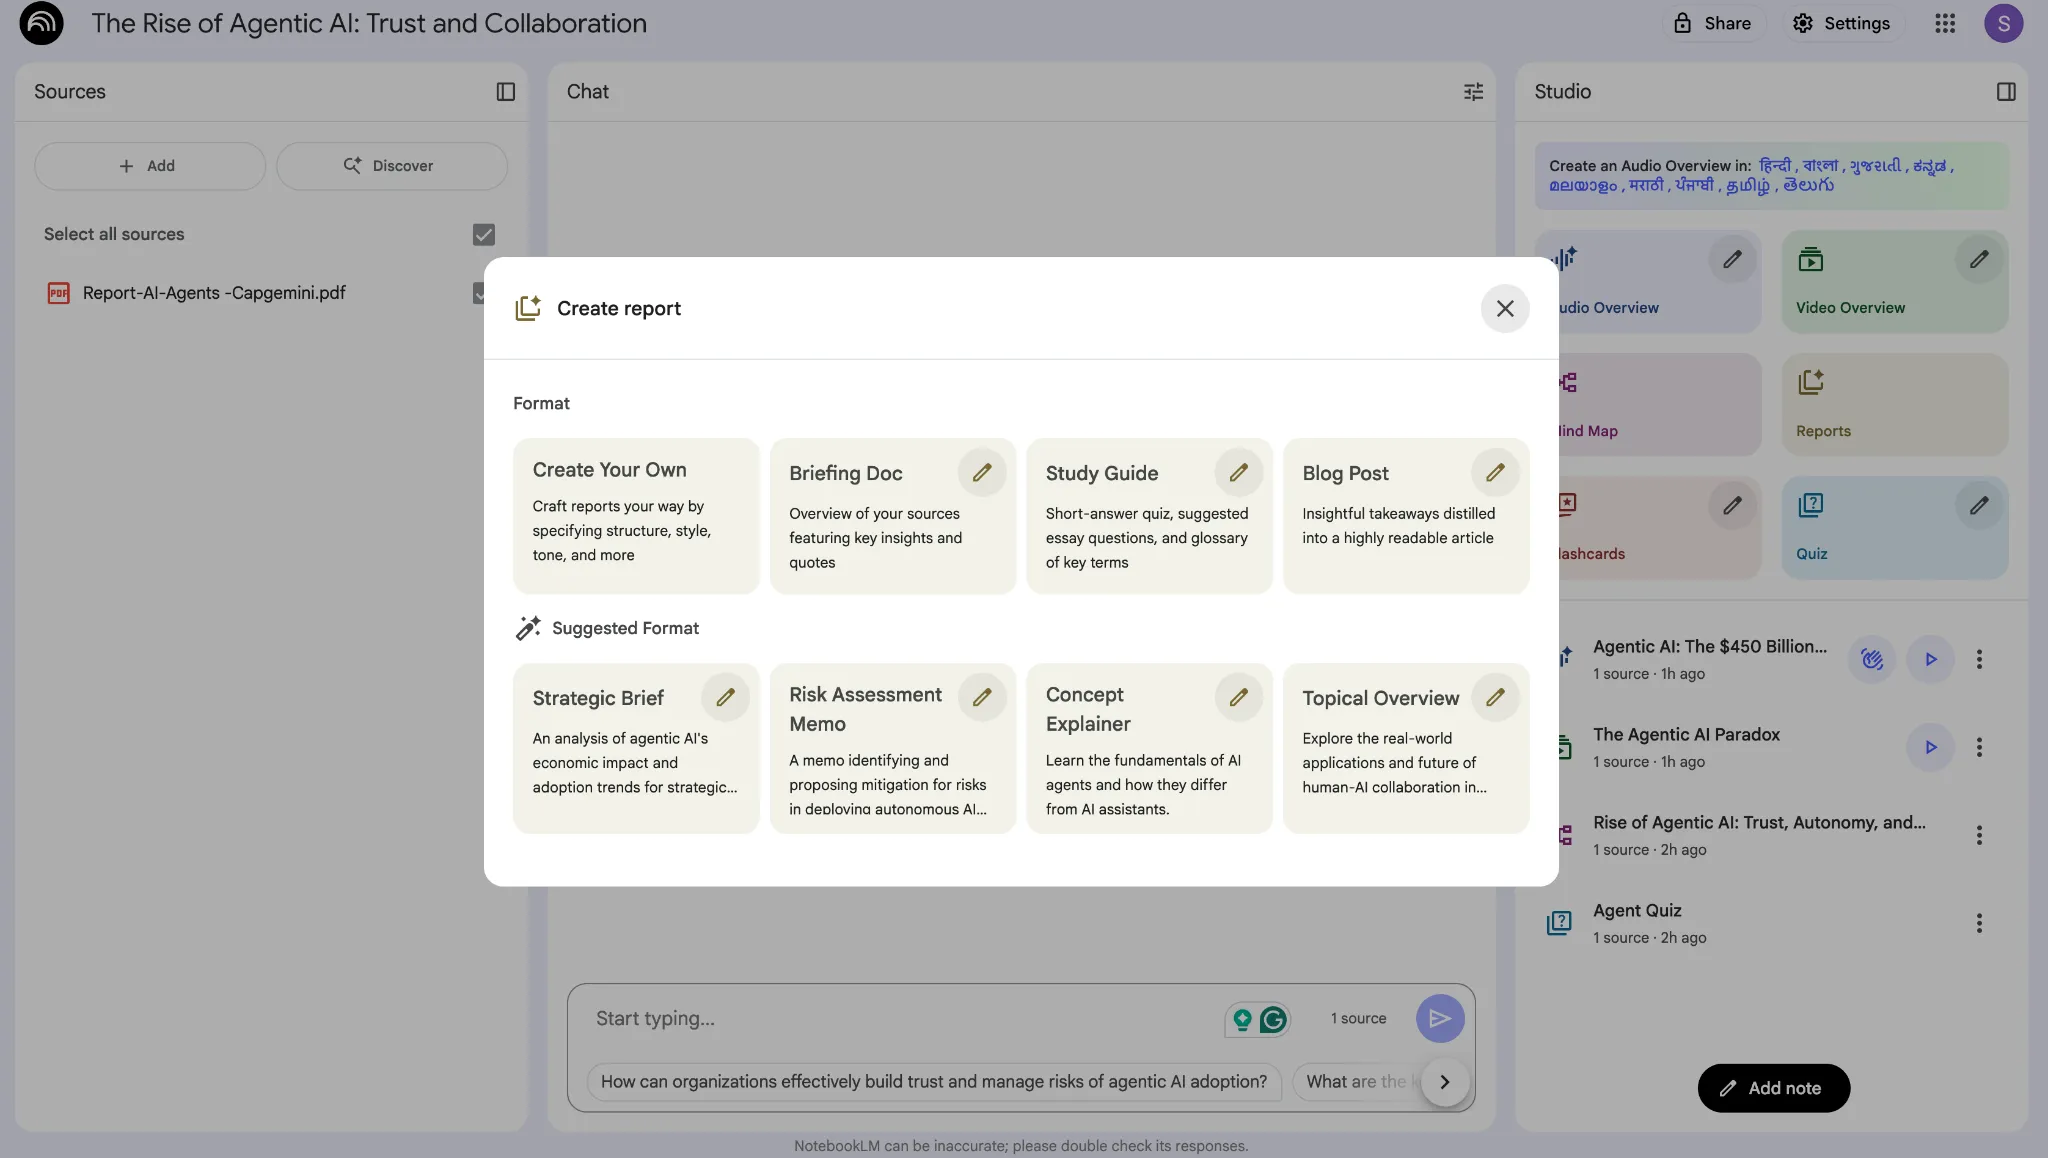Screen dimensions: 2048x1158
Task: Click the Add note button
Action: [1773, 1088]
